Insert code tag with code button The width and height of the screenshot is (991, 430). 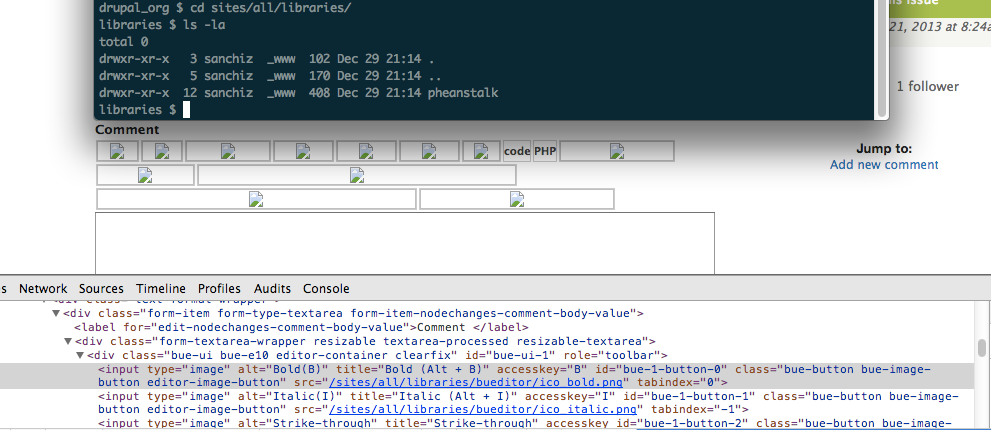pyautogui.click(x=517, y=151)
